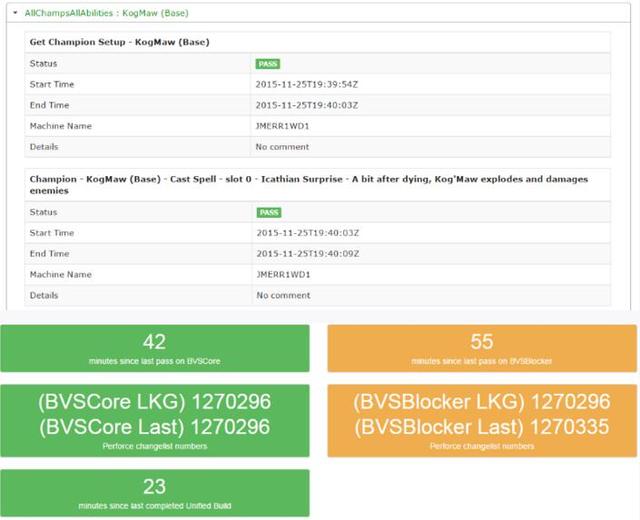Viewport: 640px width, 520px height.
Task: Click the Start Time label in Champion Setup table
Action: 52,84
